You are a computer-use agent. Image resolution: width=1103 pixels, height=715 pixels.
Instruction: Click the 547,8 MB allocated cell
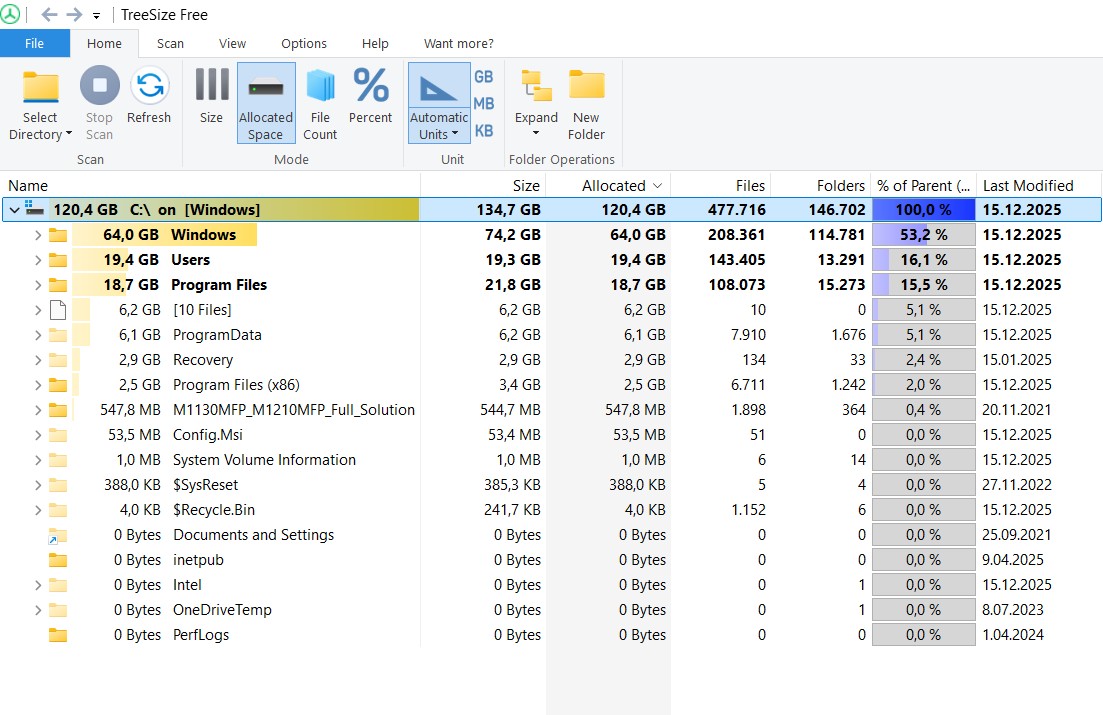pos(635,410)
